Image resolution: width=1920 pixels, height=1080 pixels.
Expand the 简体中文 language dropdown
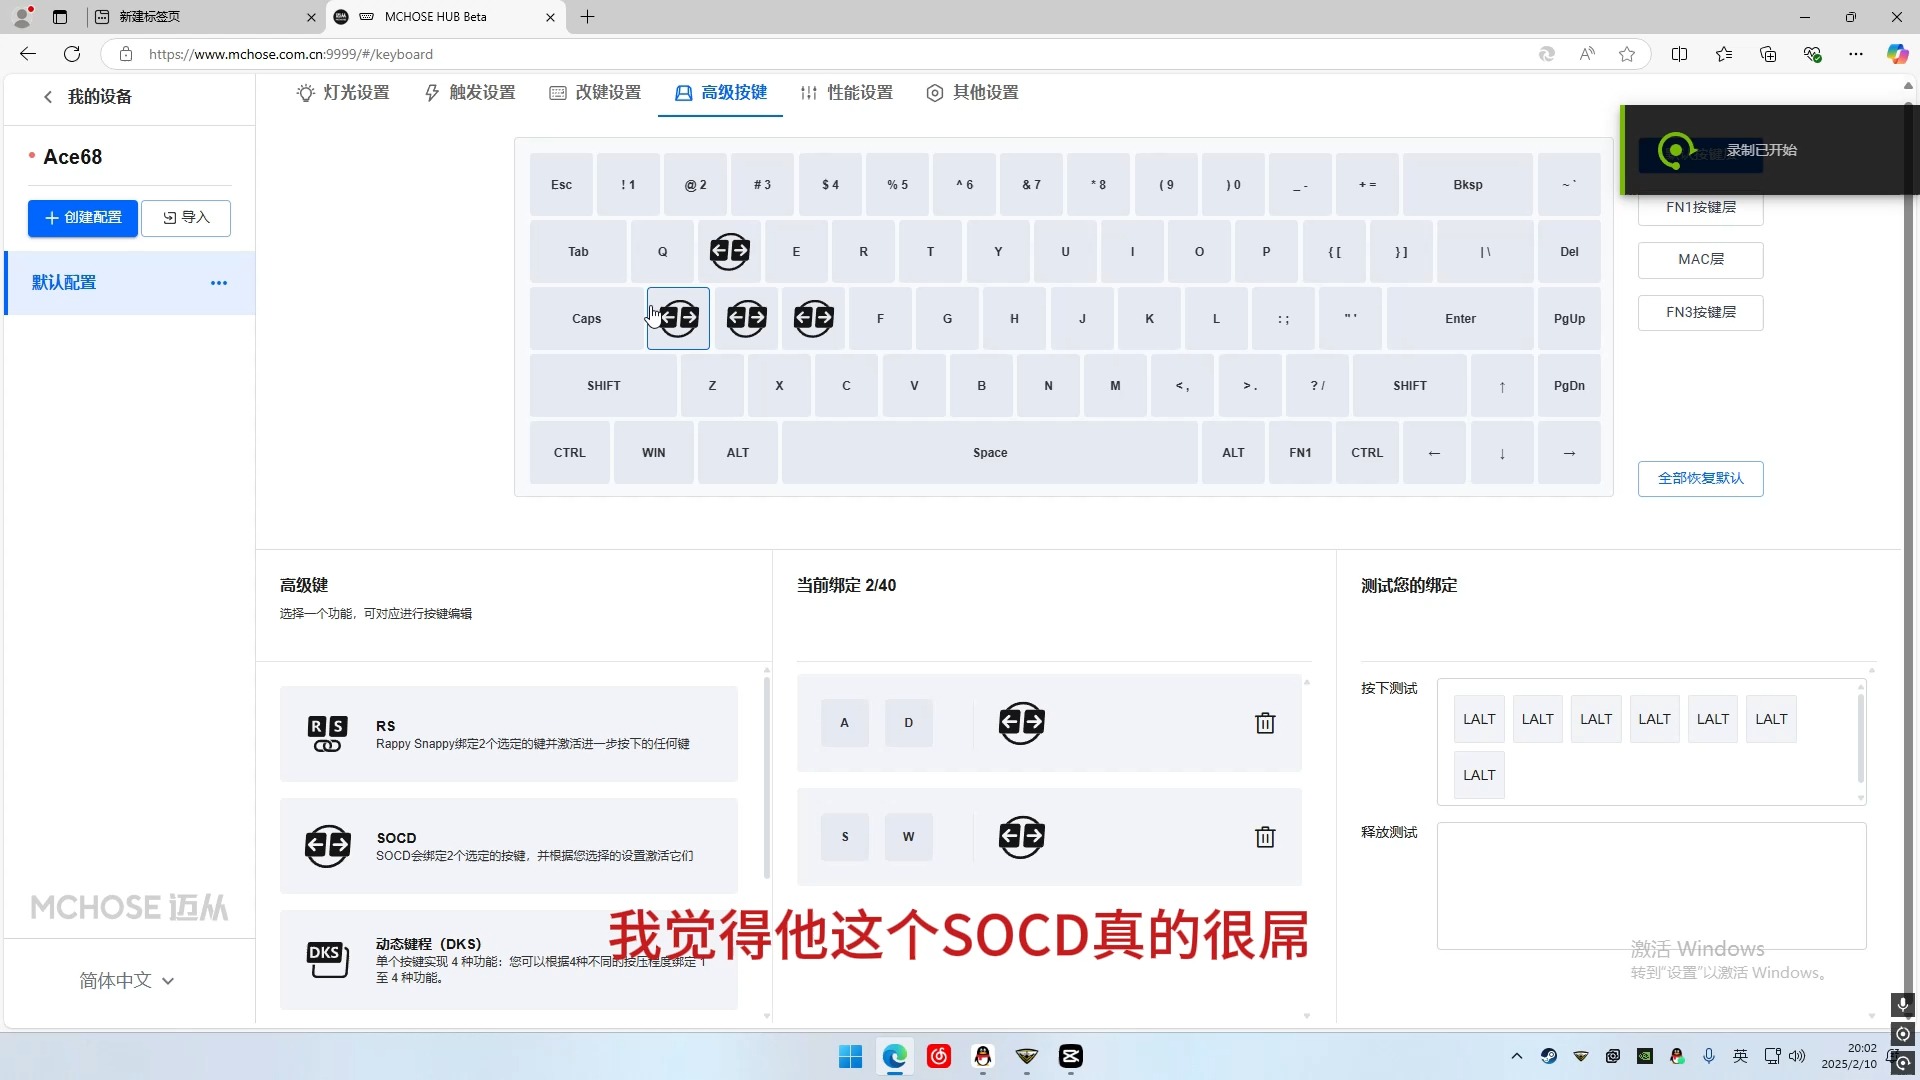pos(127,981)
